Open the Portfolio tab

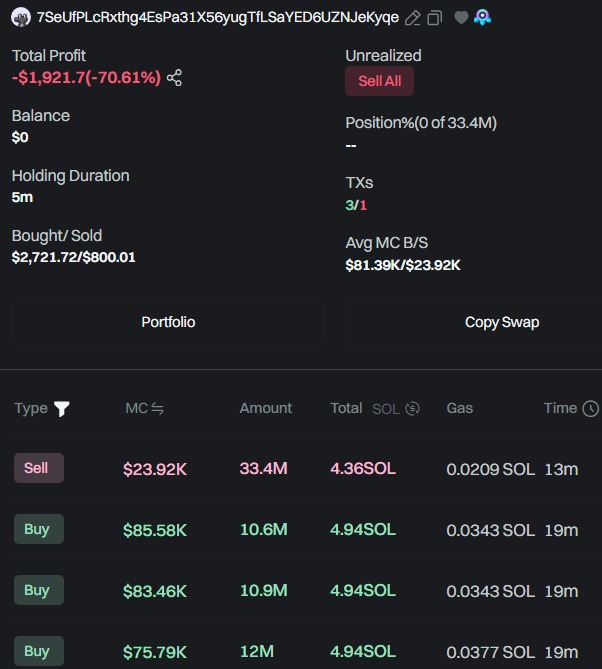(168, 322)
